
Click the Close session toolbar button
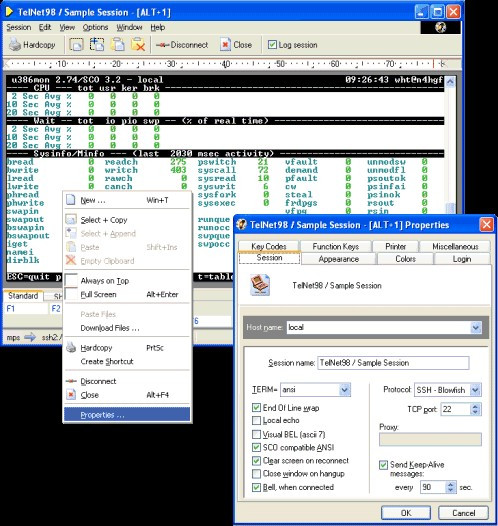236,45
